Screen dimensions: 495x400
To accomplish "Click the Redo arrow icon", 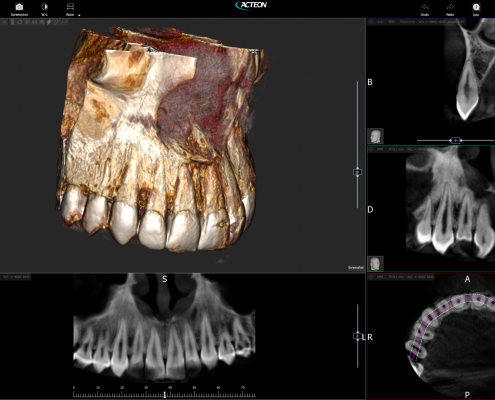I will tap(450, 7).
